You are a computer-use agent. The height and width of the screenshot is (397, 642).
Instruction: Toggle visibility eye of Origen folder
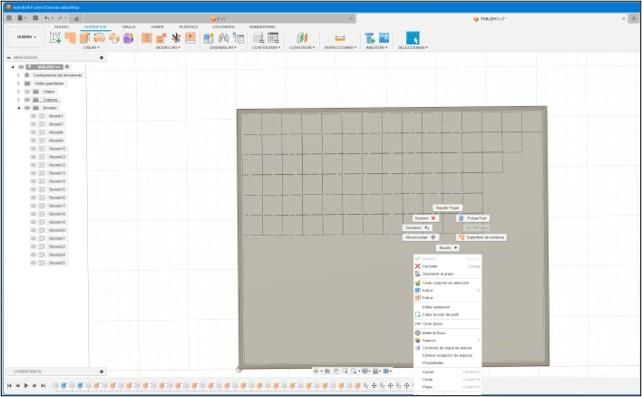click(x=27, y=91)
